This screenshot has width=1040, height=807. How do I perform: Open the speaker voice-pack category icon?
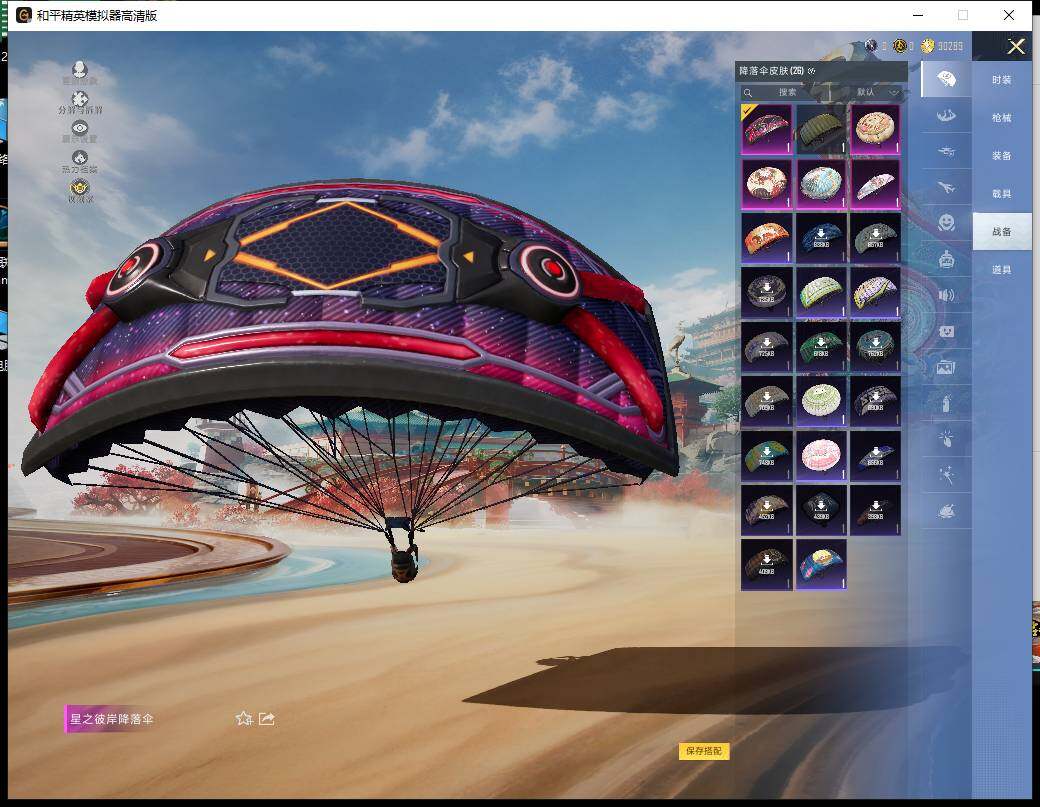[x=945, y=295]
